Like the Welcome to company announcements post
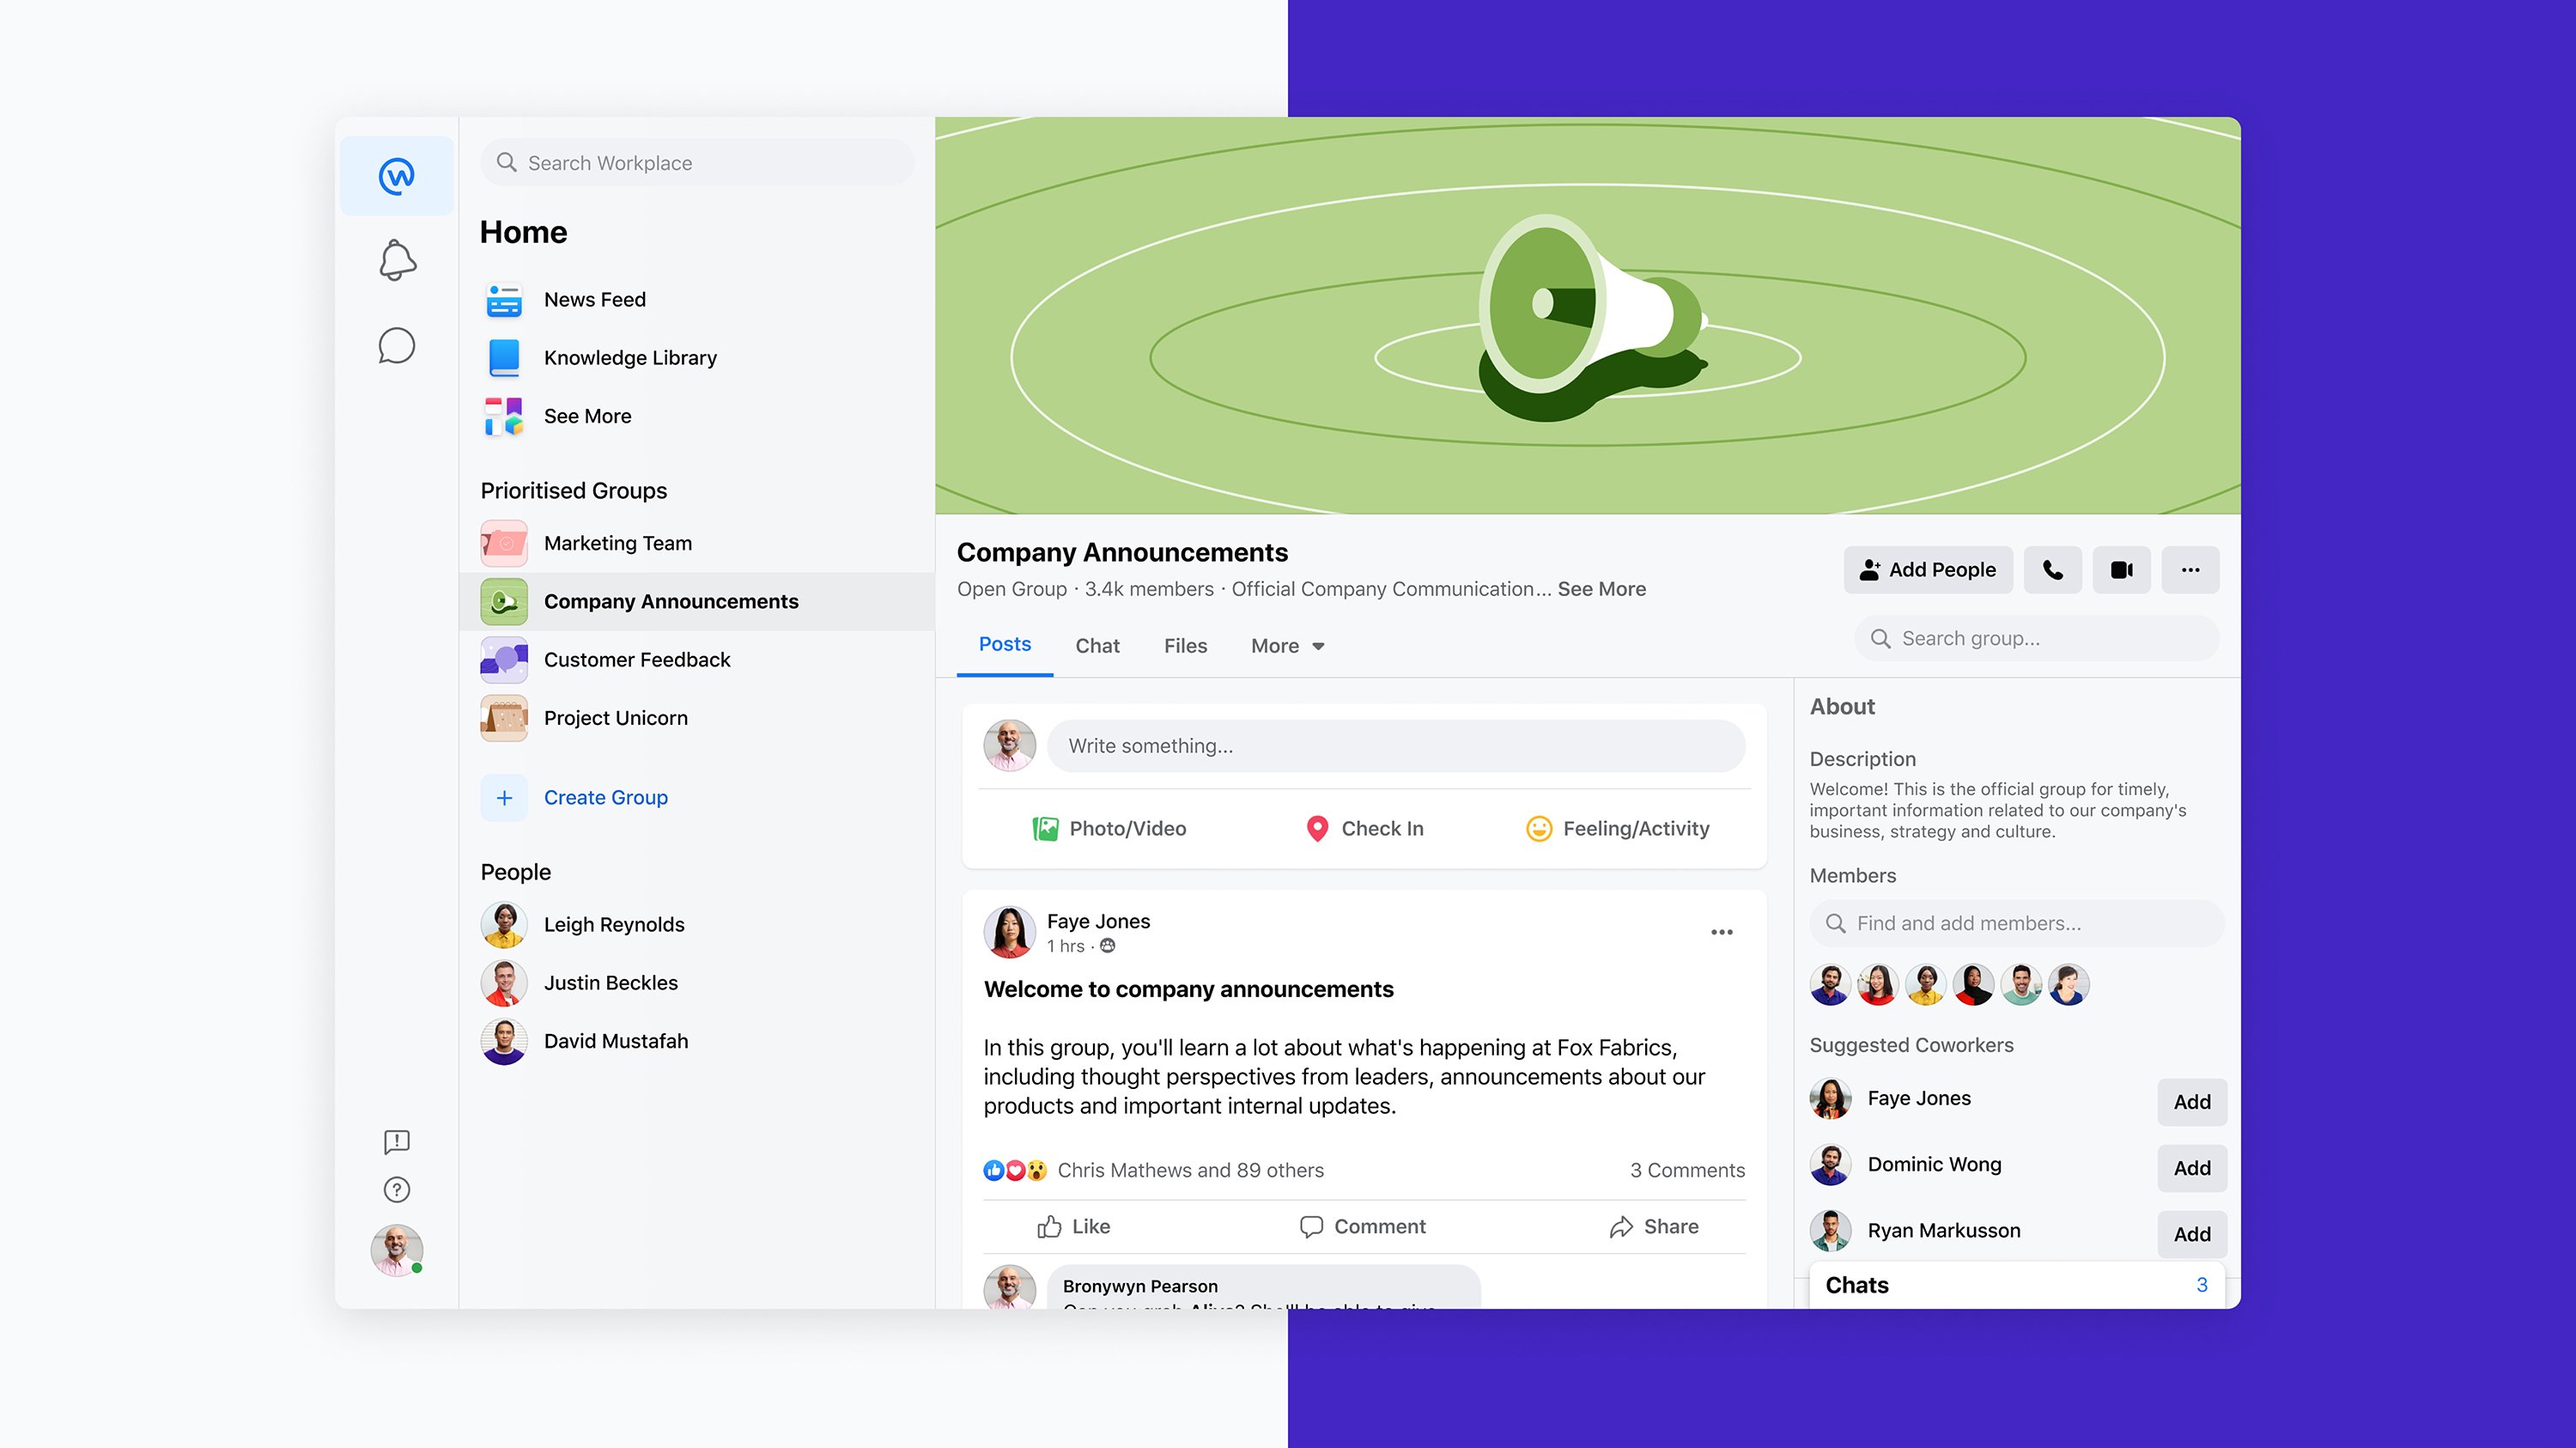Screen dimensions: 2576x1448 pyautogui.click(x=1074, y=1226)
